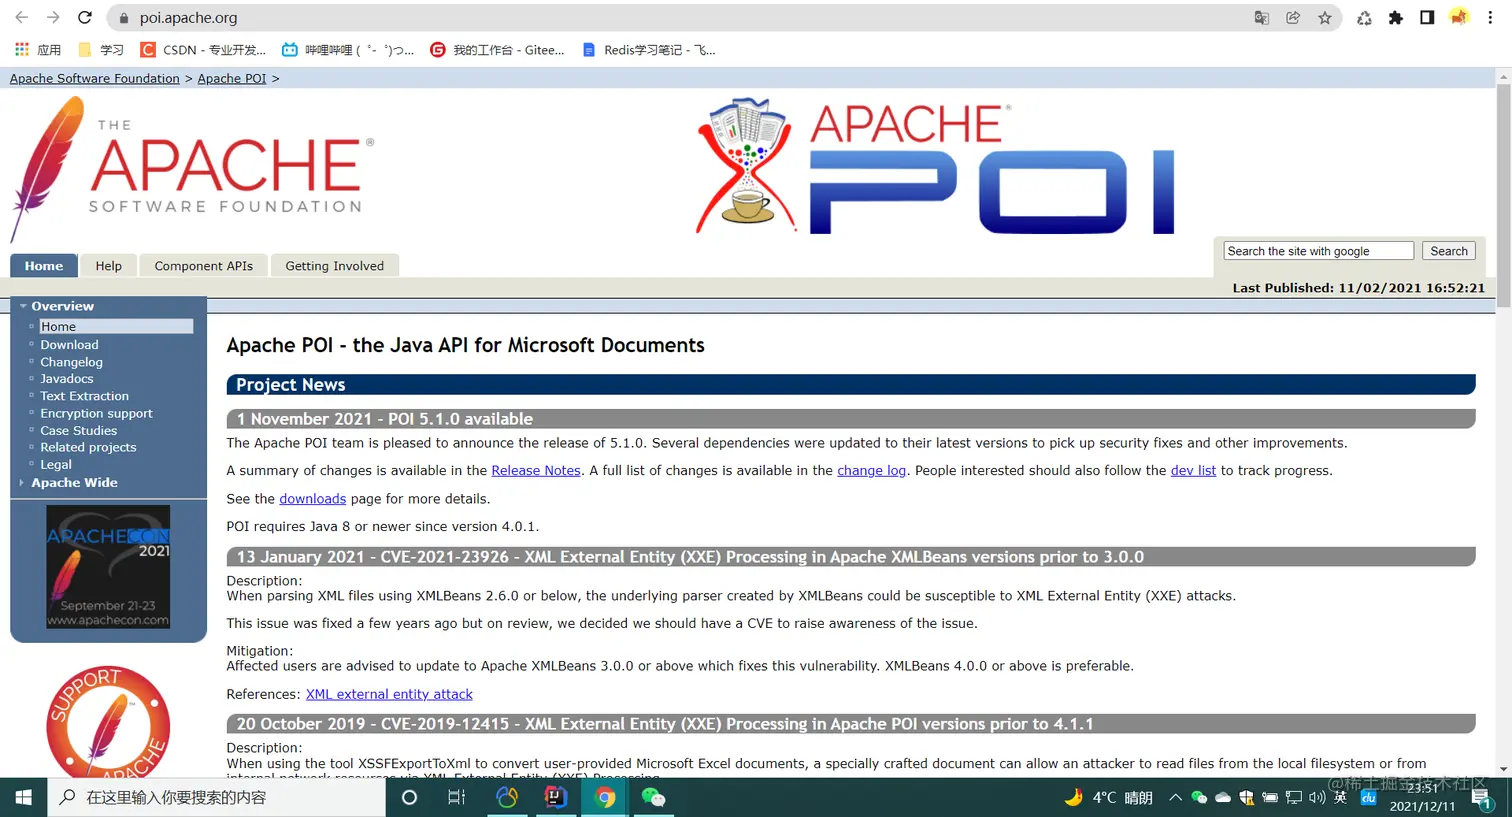Switch to Chrome in taskbar
The image size is (1512, 817).
604,797
